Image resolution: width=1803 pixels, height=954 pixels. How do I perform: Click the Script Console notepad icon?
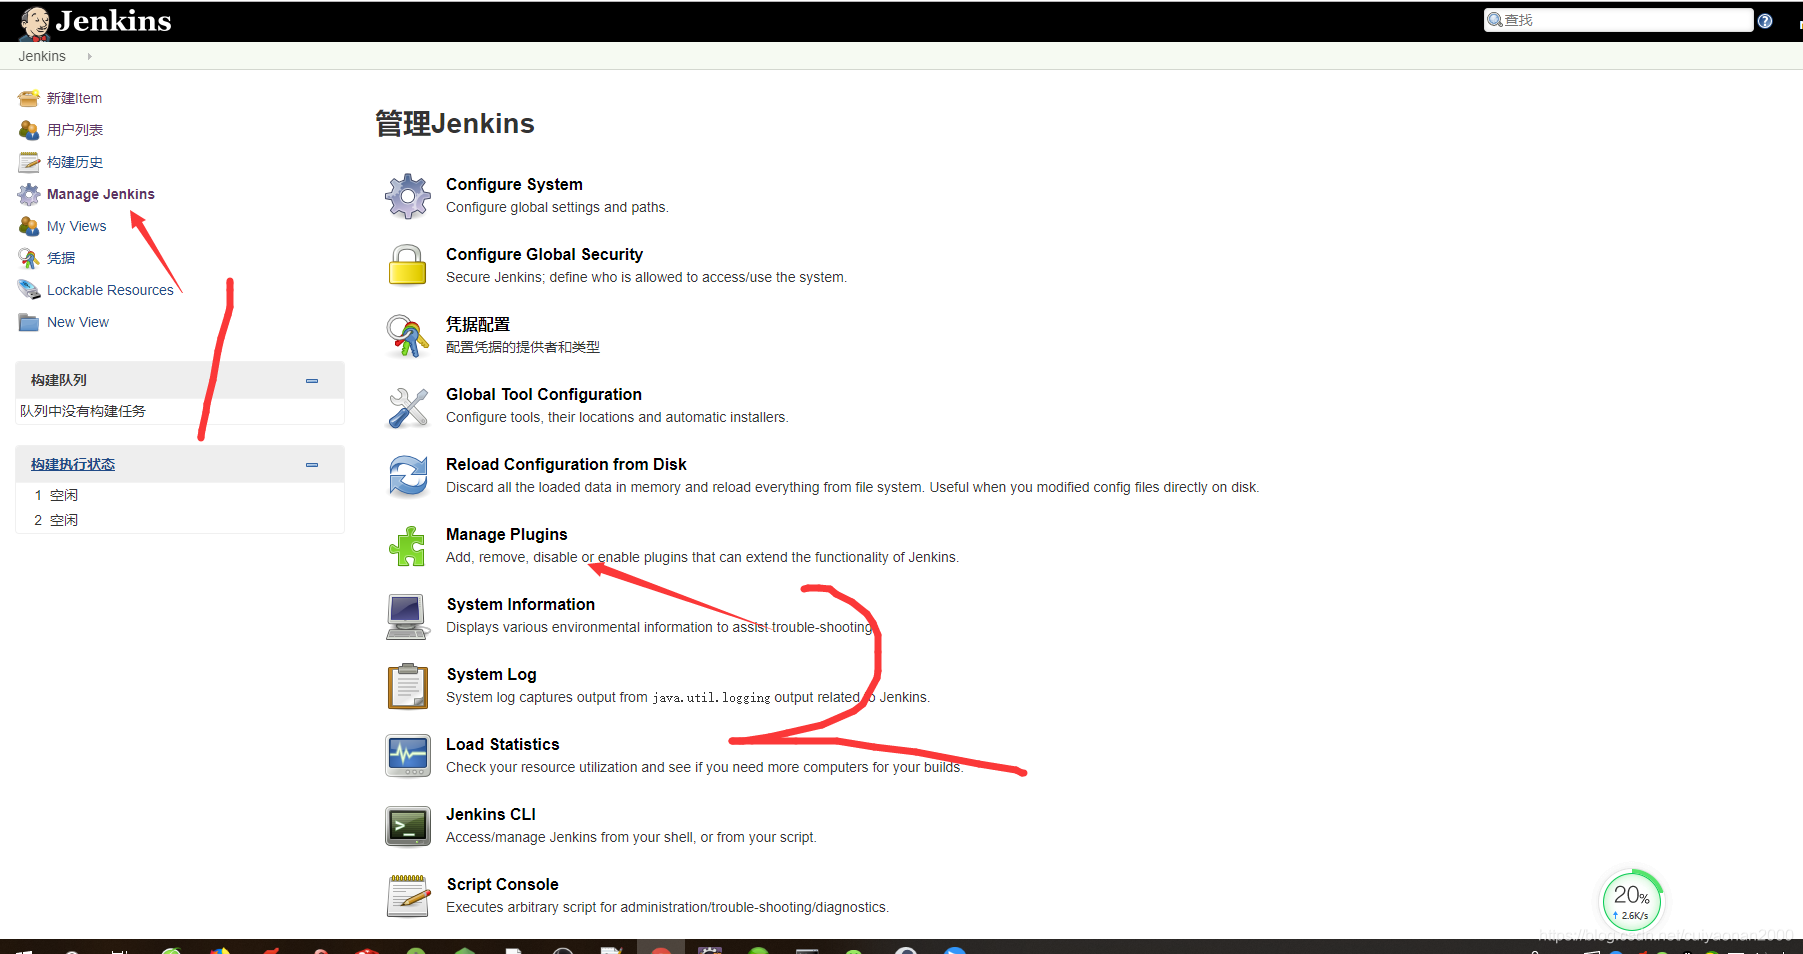tap(408, 896)
